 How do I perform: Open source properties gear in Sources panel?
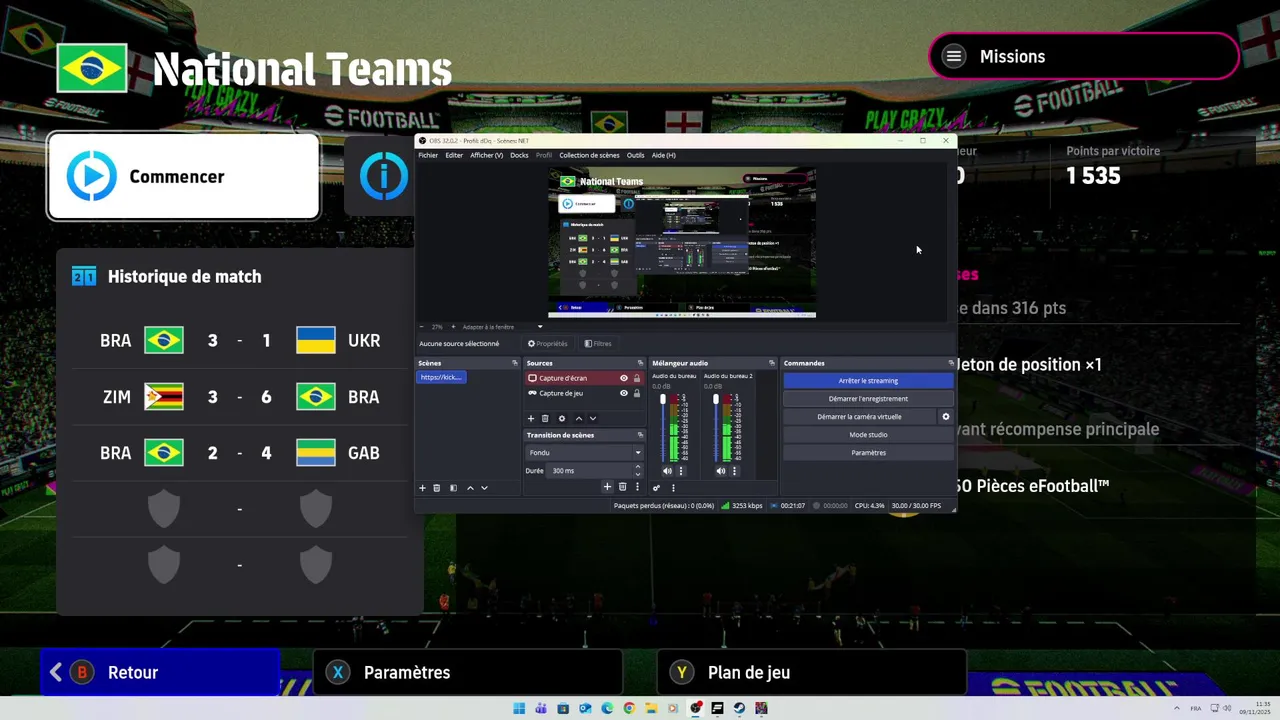[x=562, y=418]
